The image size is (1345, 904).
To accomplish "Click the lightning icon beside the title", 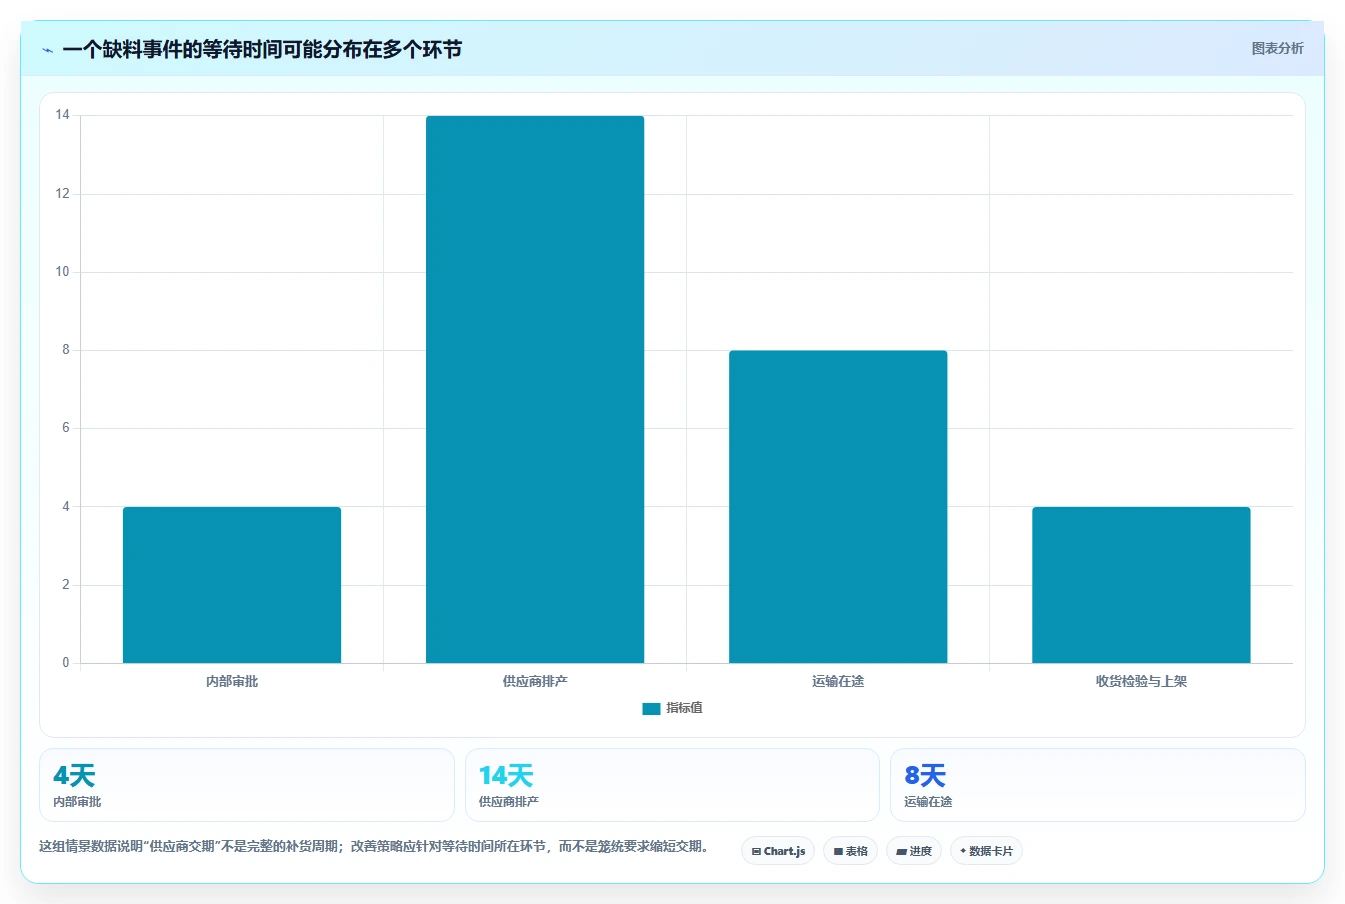I will (x=47, y=50).
